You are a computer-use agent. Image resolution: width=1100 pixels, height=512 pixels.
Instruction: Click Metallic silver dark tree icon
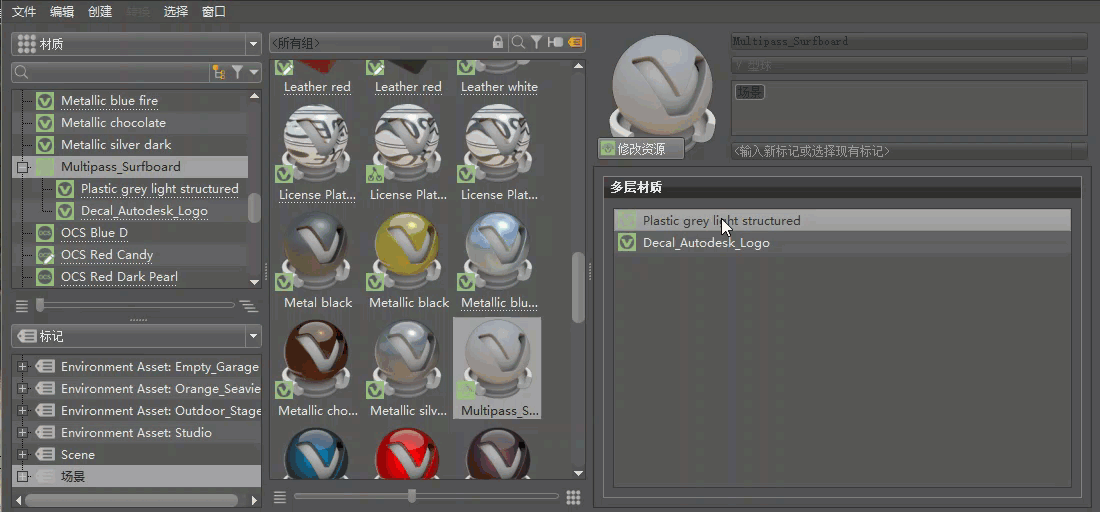click(45, 144)
